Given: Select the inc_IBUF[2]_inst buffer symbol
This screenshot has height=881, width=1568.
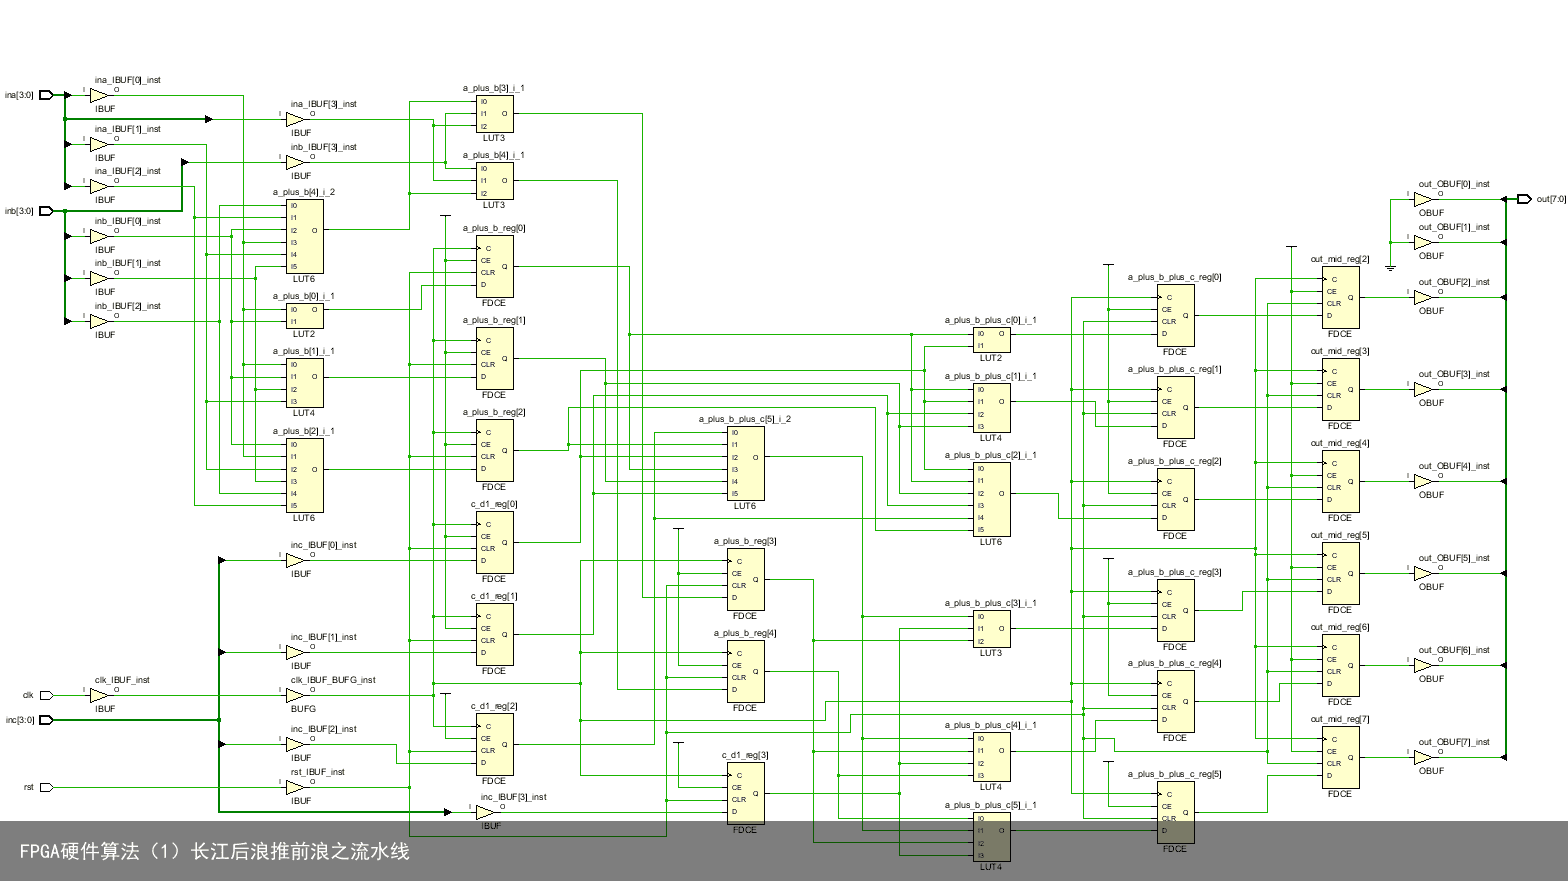Looking at the screenshot, I should (x=295, y=744).
